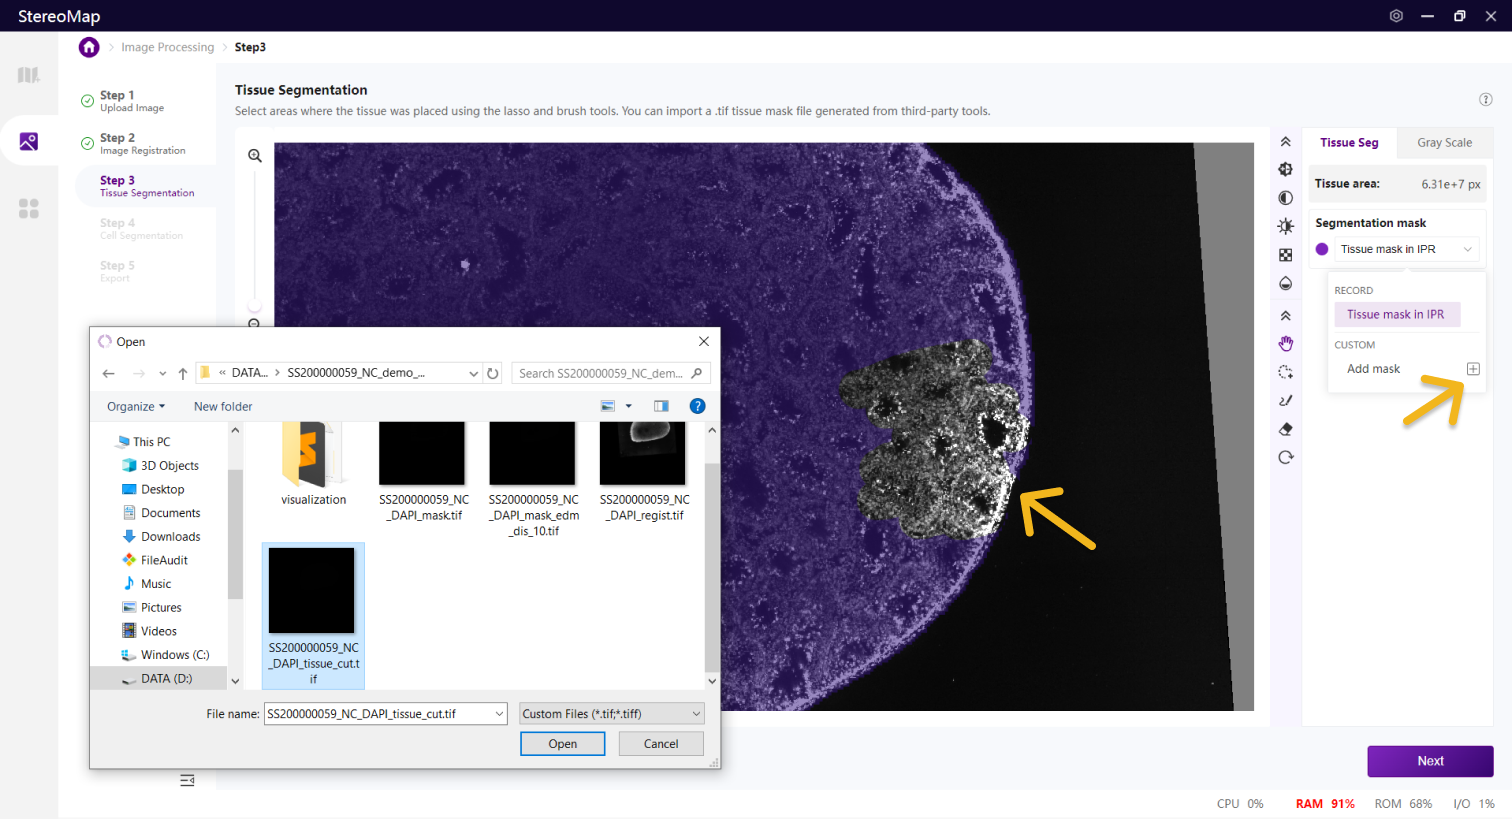Go to the home icon in breadcrumb

coord(89,47)
